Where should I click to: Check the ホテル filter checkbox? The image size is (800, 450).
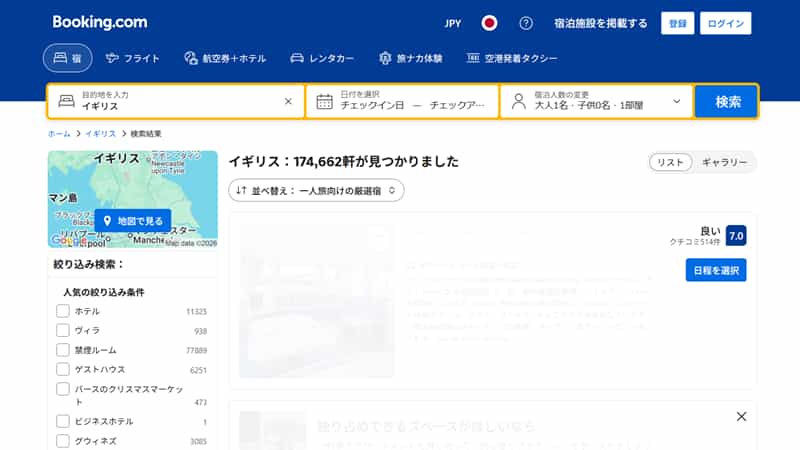click(63, 311)
